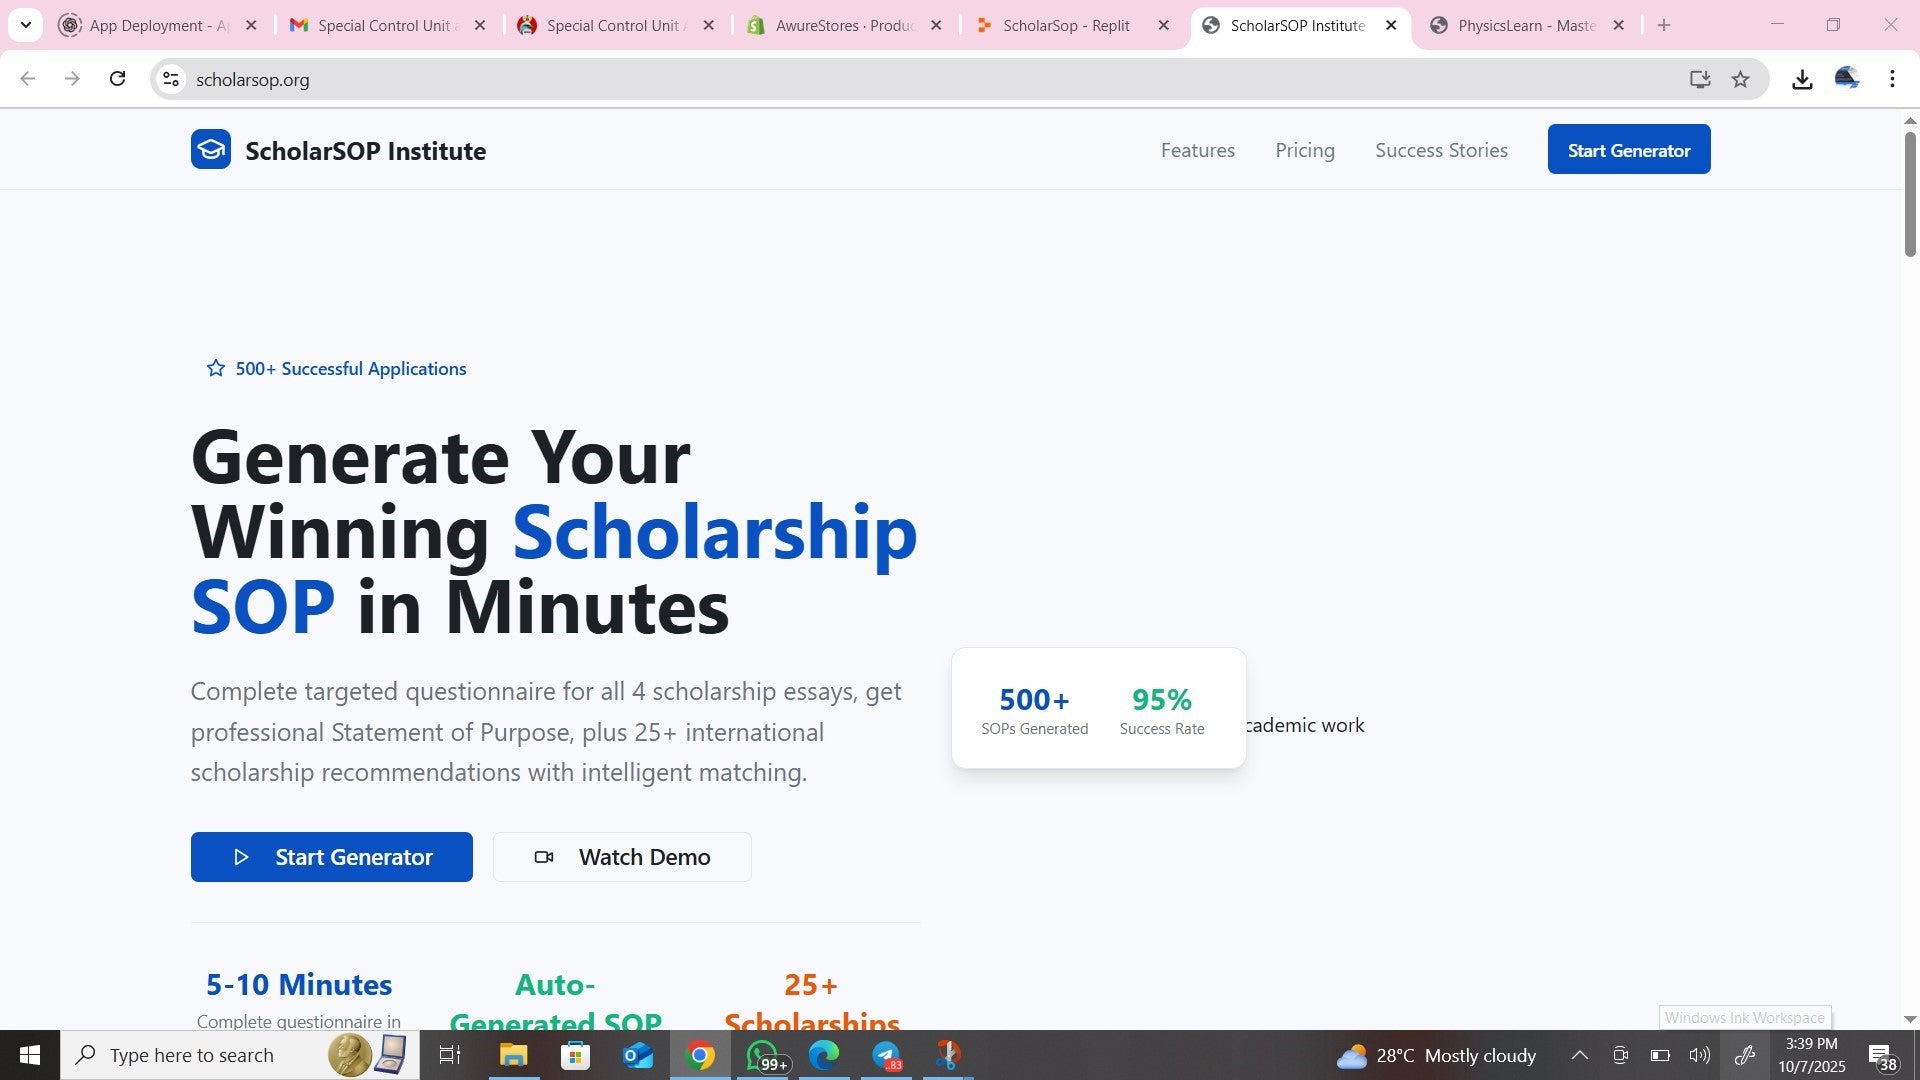Screen dimensions: 1920x1080
Task: Bookmark this page using the star icon
Action: (1741, 79)
